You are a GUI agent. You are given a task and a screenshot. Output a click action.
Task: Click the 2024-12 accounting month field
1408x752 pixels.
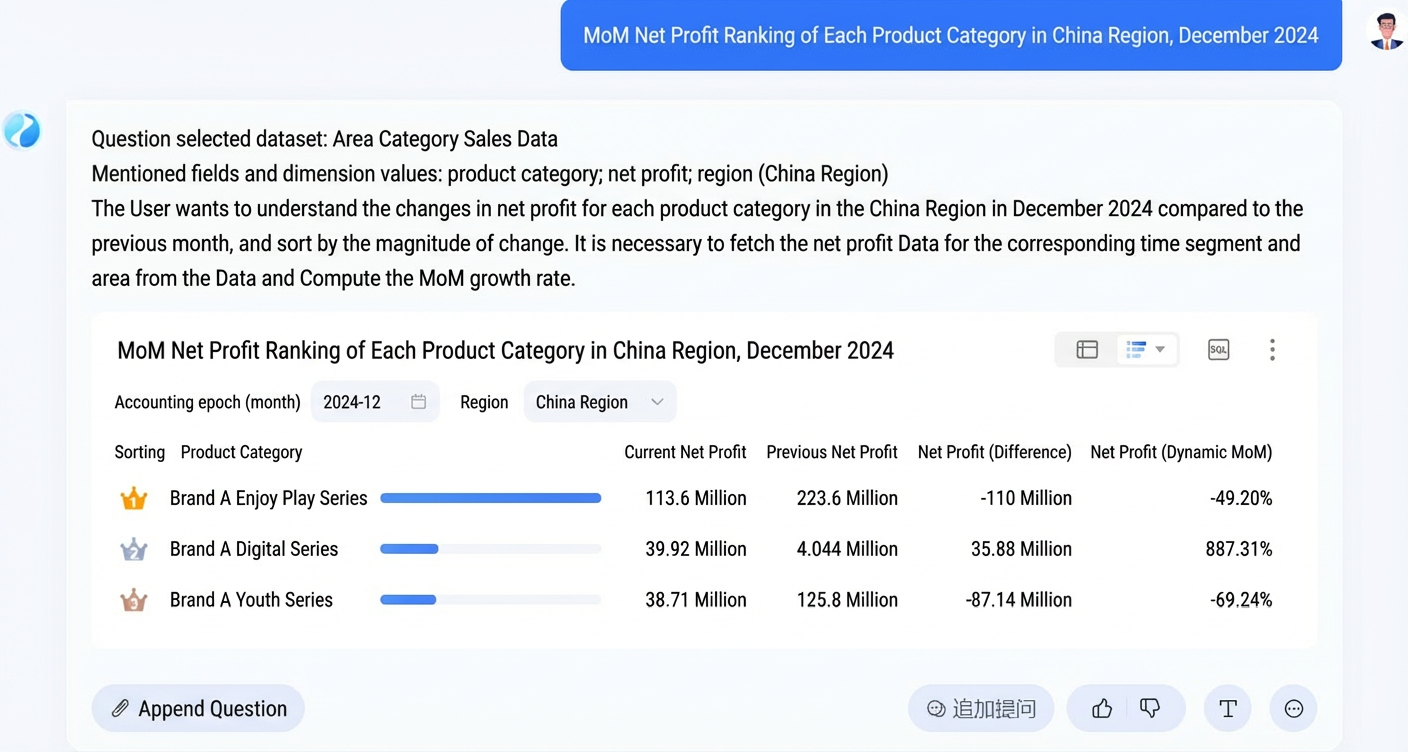click(x=375, y=402)
